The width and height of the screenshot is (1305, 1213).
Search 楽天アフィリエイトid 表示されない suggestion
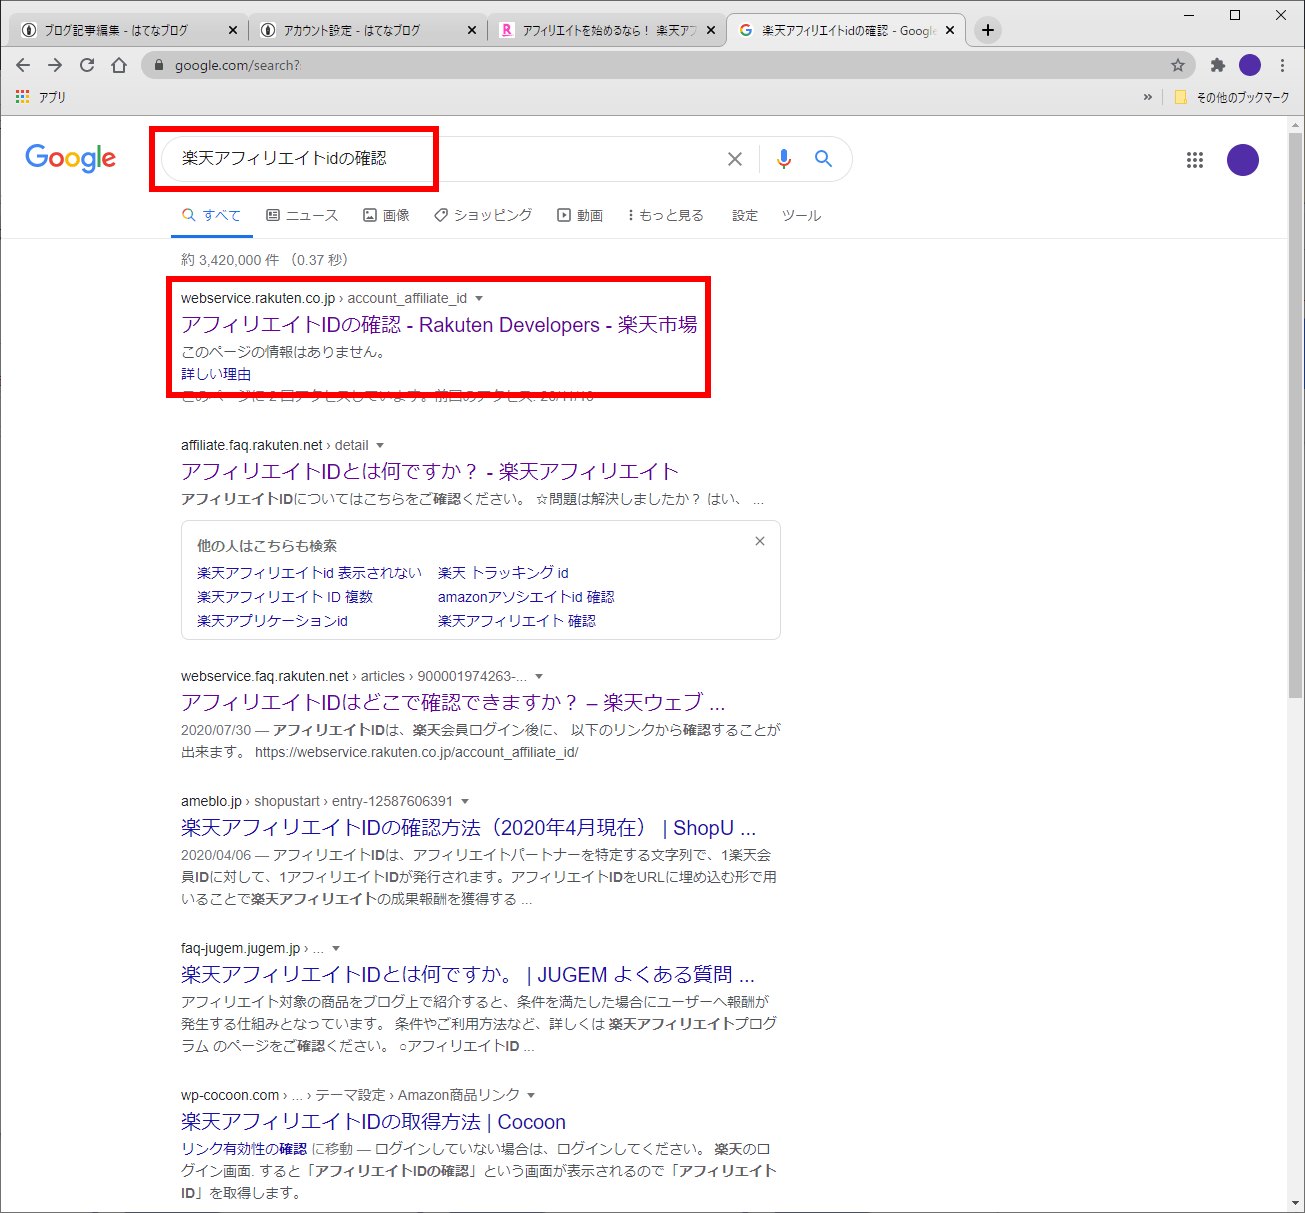pyautogui.click(x=309, y=573)
